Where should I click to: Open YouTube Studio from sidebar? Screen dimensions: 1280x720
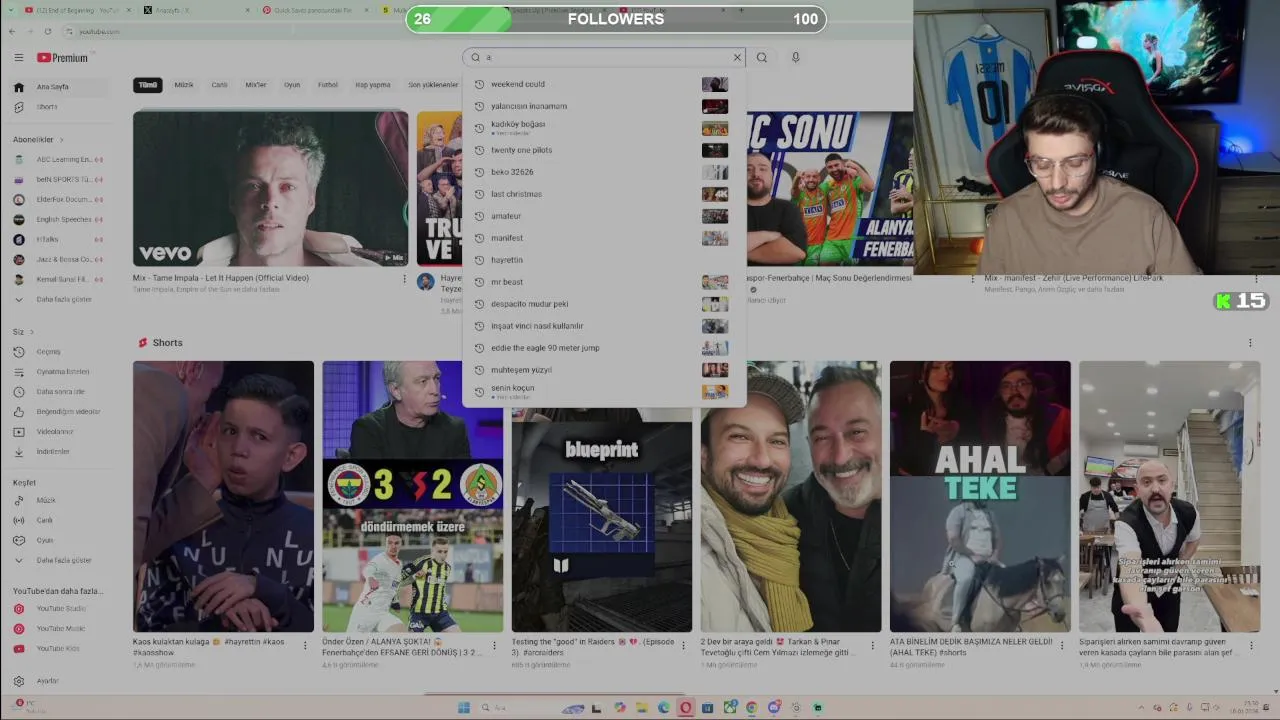60,608
